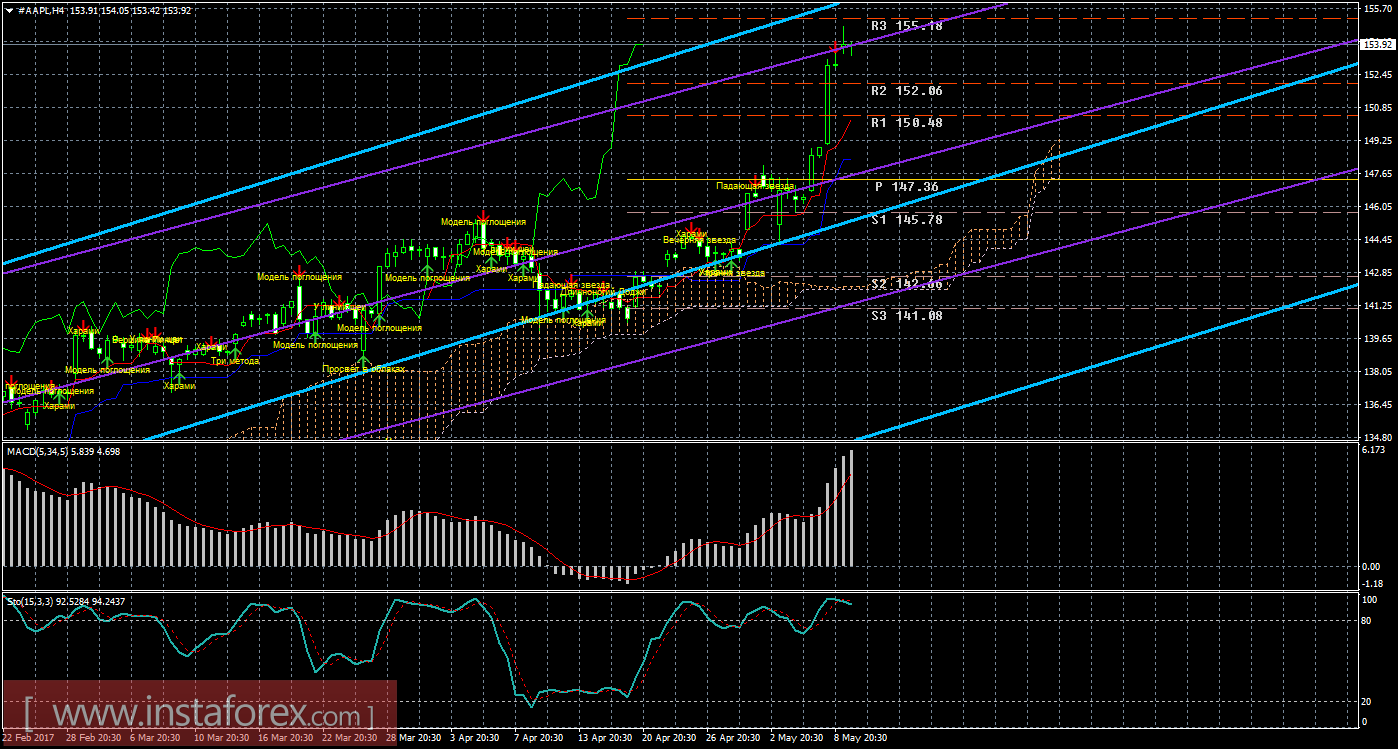Click the 20 Apr 20:30 date label
Viewport: 1398px width, 749px height.
click(670, 739)
